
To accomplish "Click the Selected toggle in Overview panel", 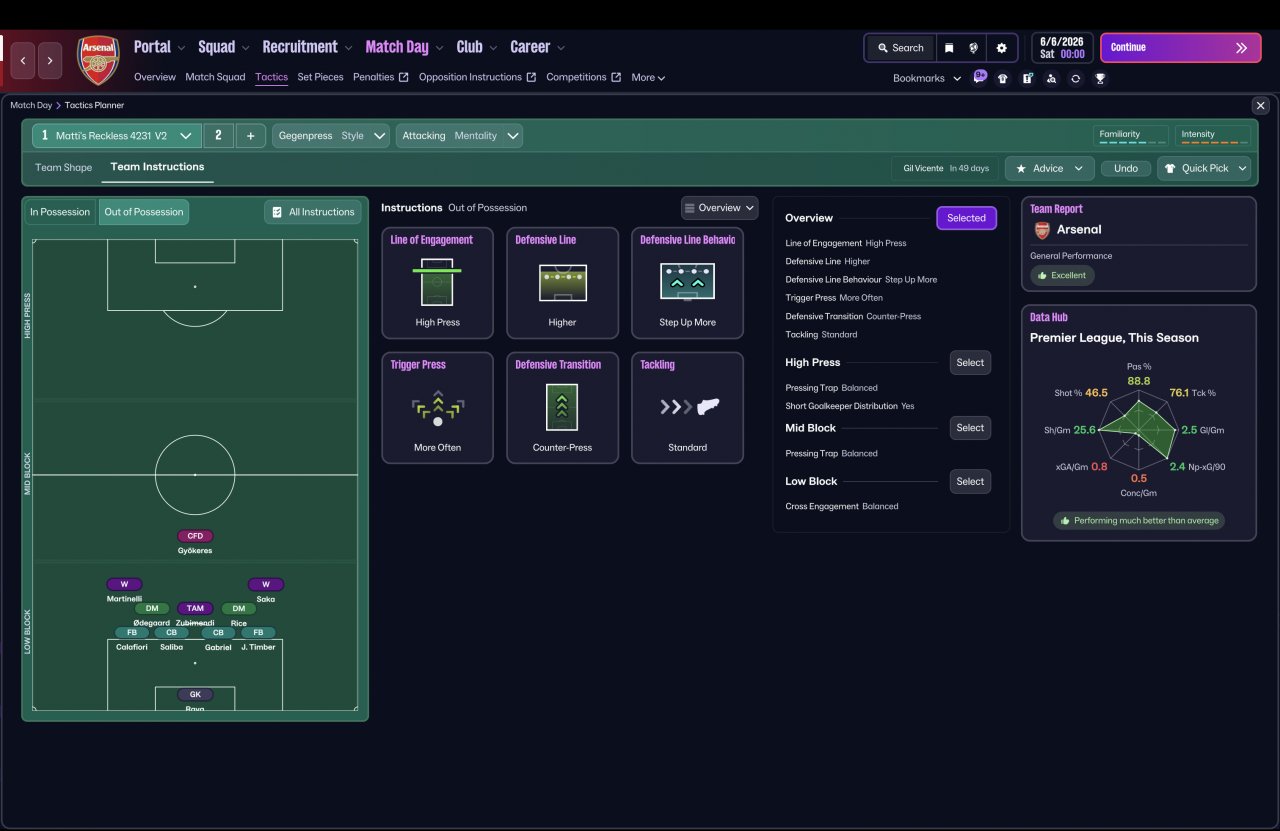I will pos(966,218).
